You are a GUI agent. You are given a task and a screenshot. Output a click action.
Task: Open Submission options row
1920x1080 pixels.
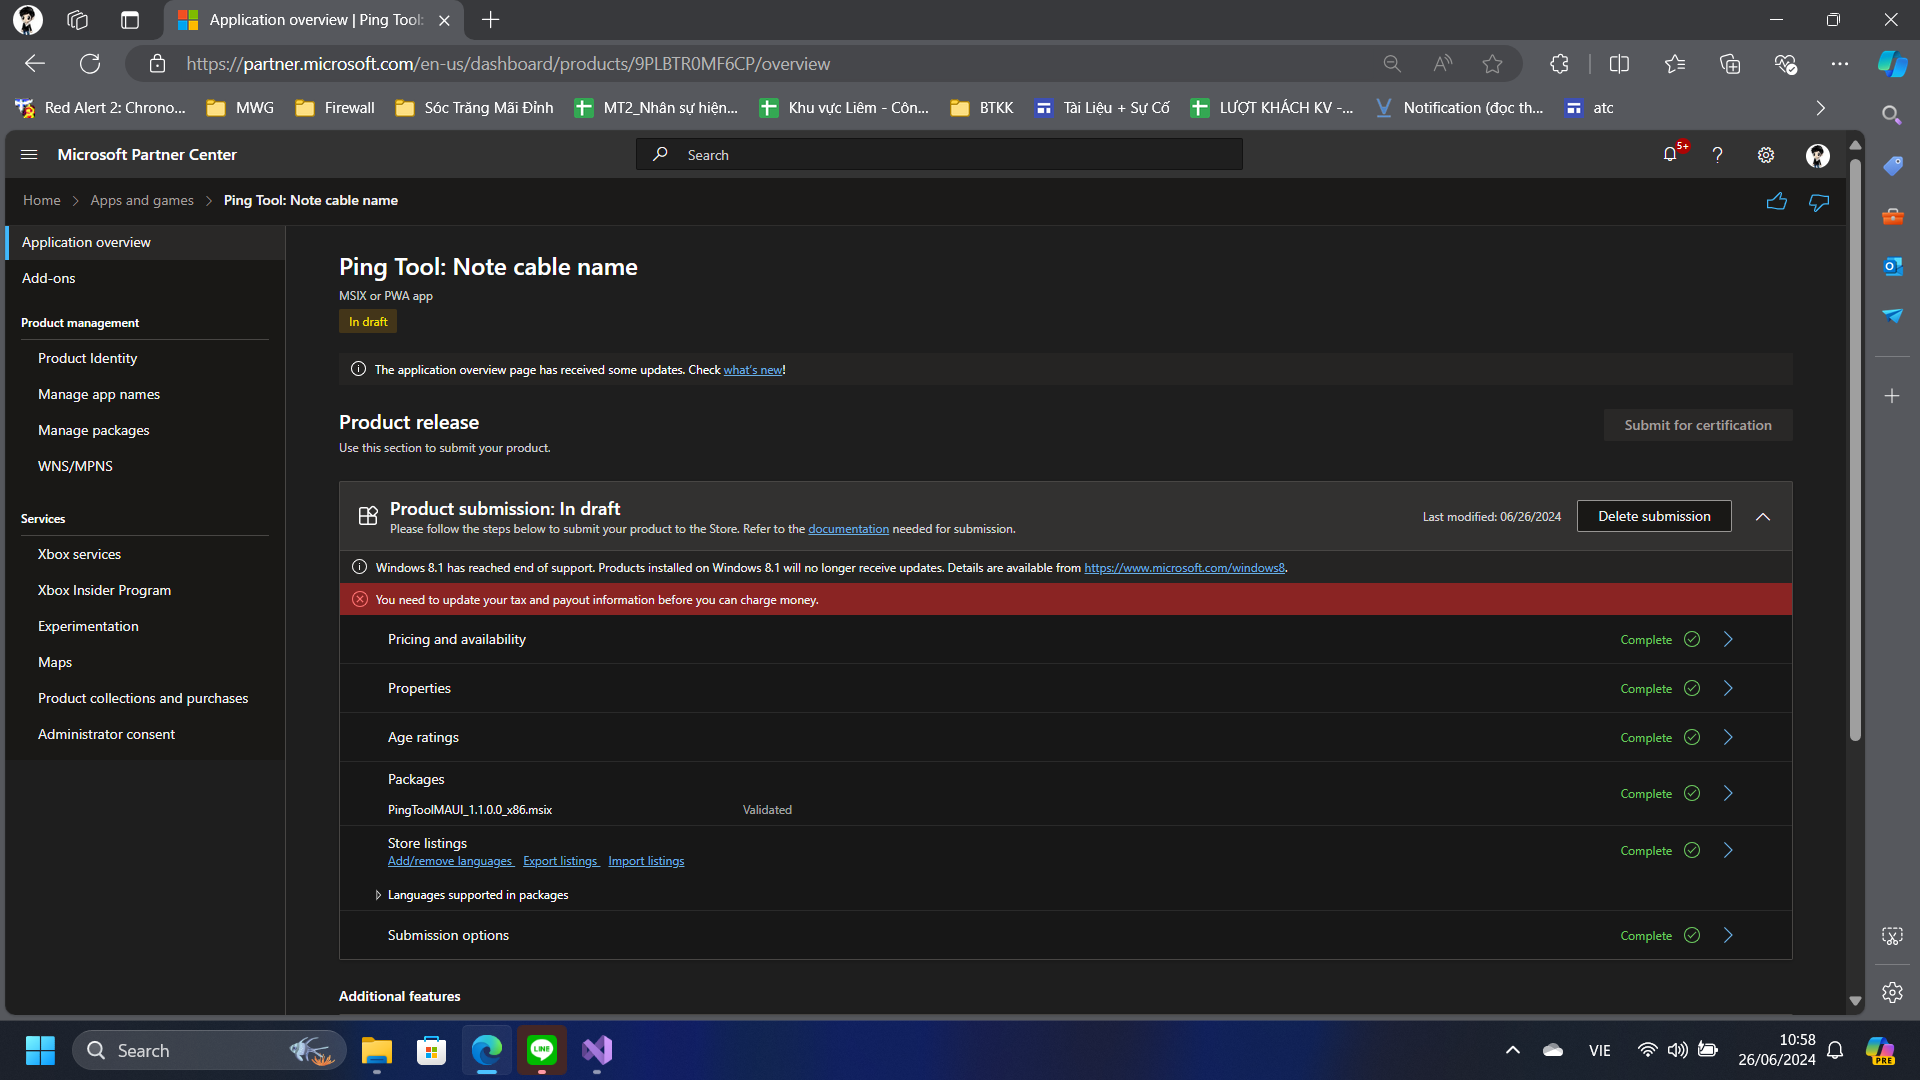click(x=1065, y=935)
